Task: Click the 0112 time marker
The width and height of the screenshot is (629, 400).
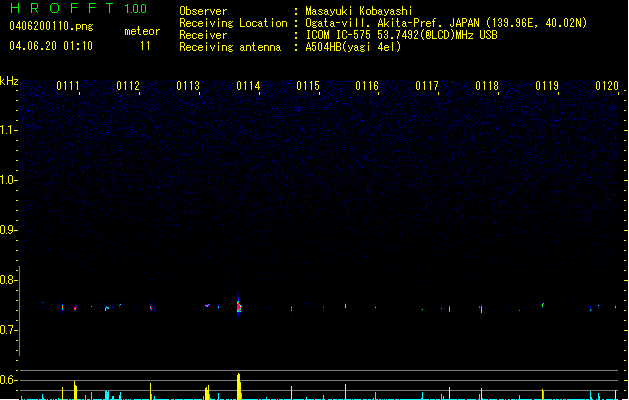Action: (128, 86)
